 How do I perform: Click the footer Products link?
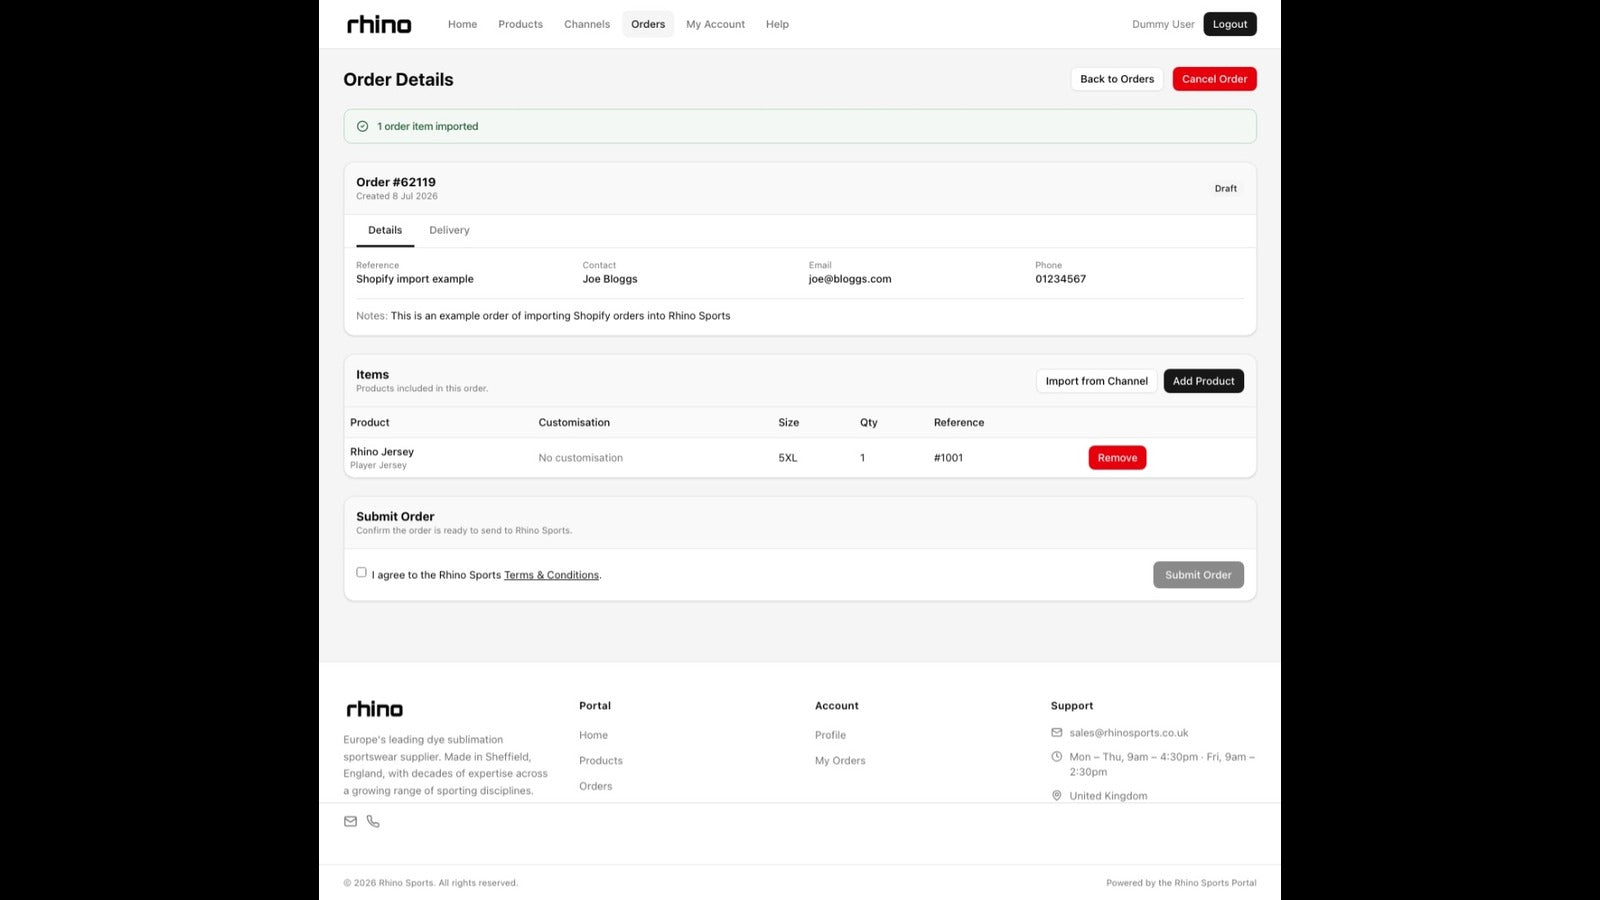coord(601,761)
